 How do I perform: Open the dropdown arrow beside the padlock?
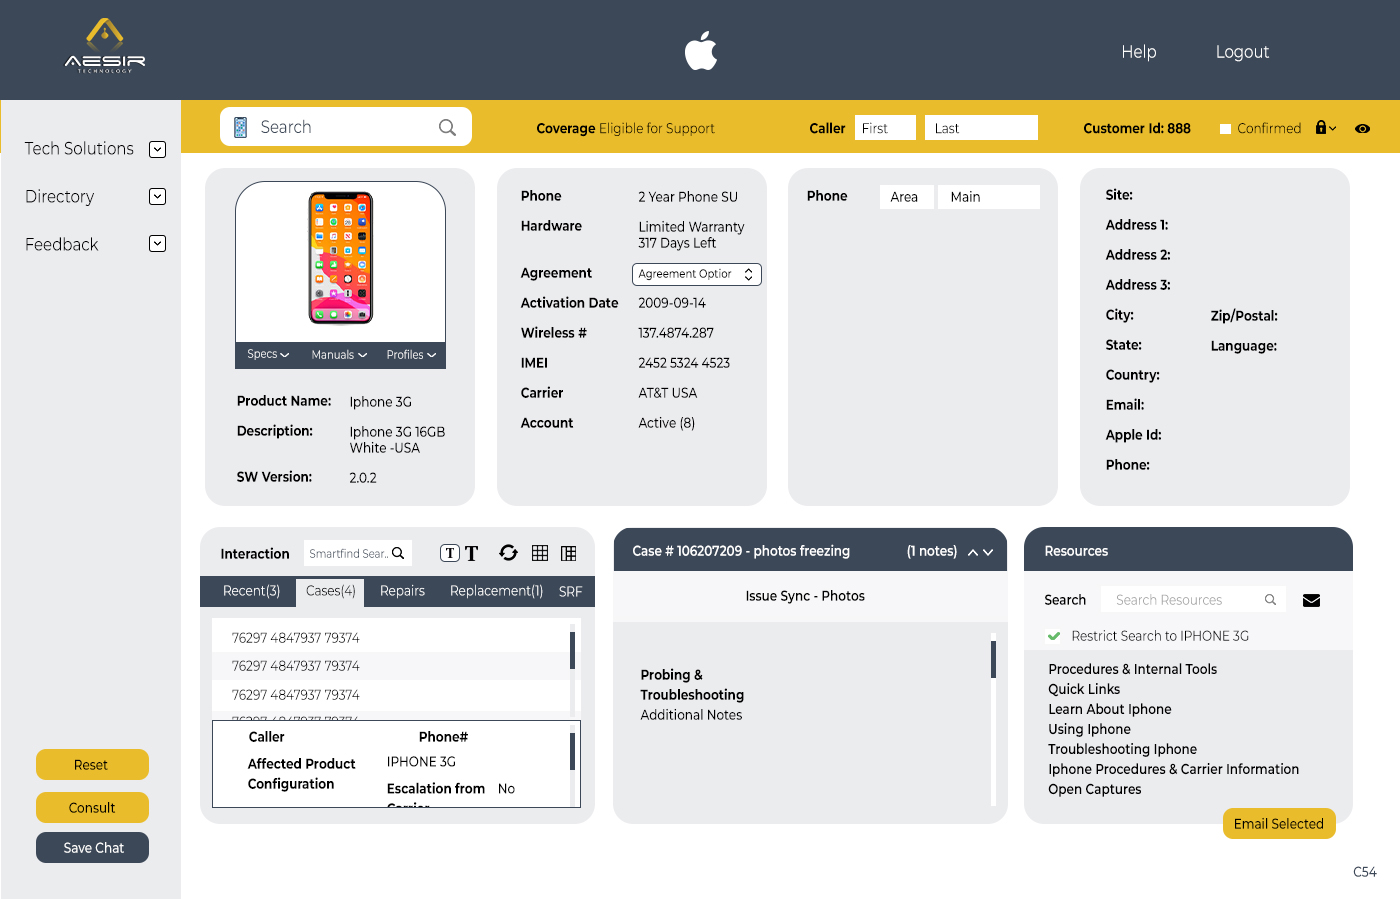pos(1333,129)
